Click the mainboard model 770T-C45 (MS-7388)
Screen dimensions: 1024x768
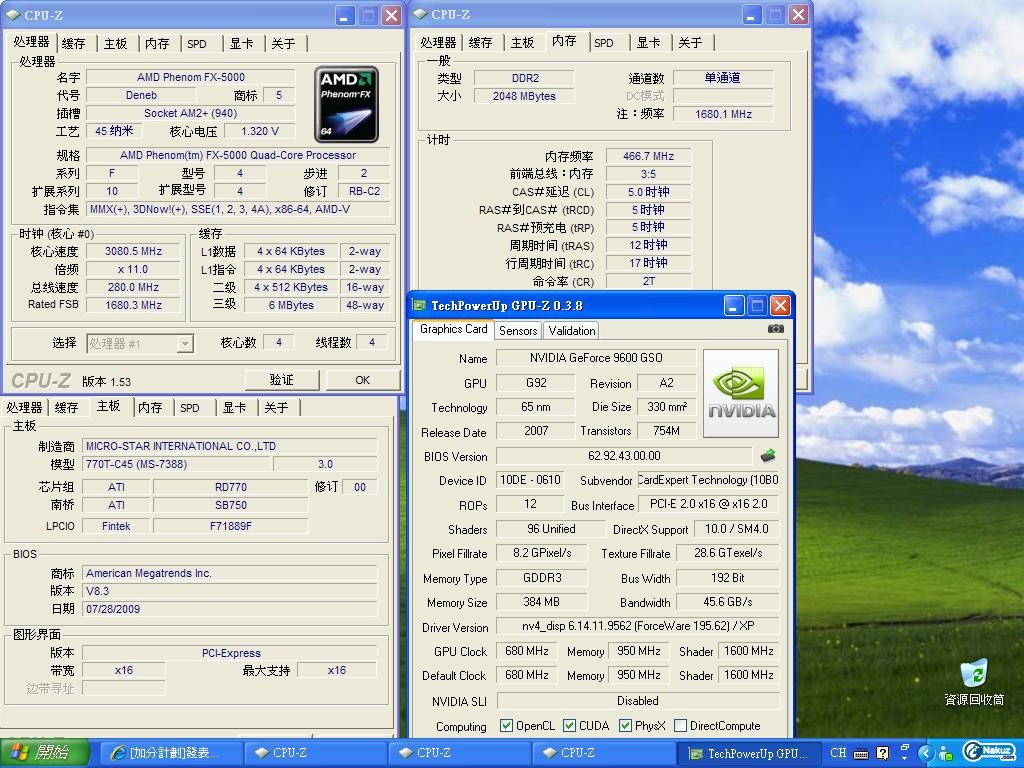[x=176, y=464]
